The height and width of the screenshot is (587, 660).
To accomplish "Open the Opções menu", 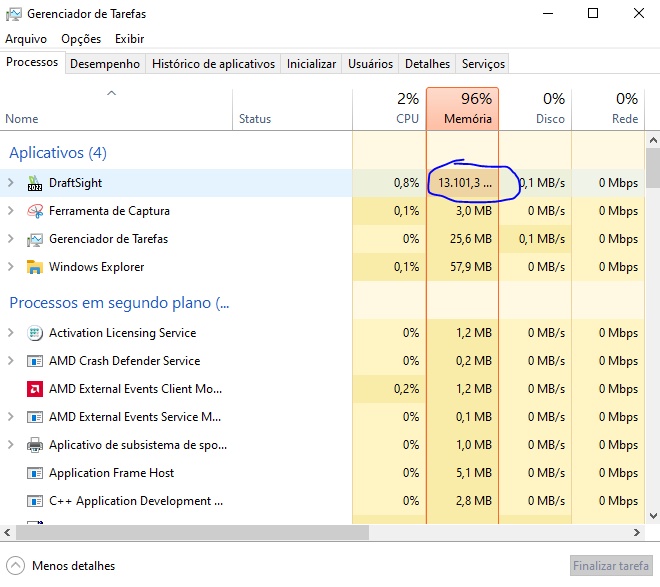I will click(x=81, y=39).
